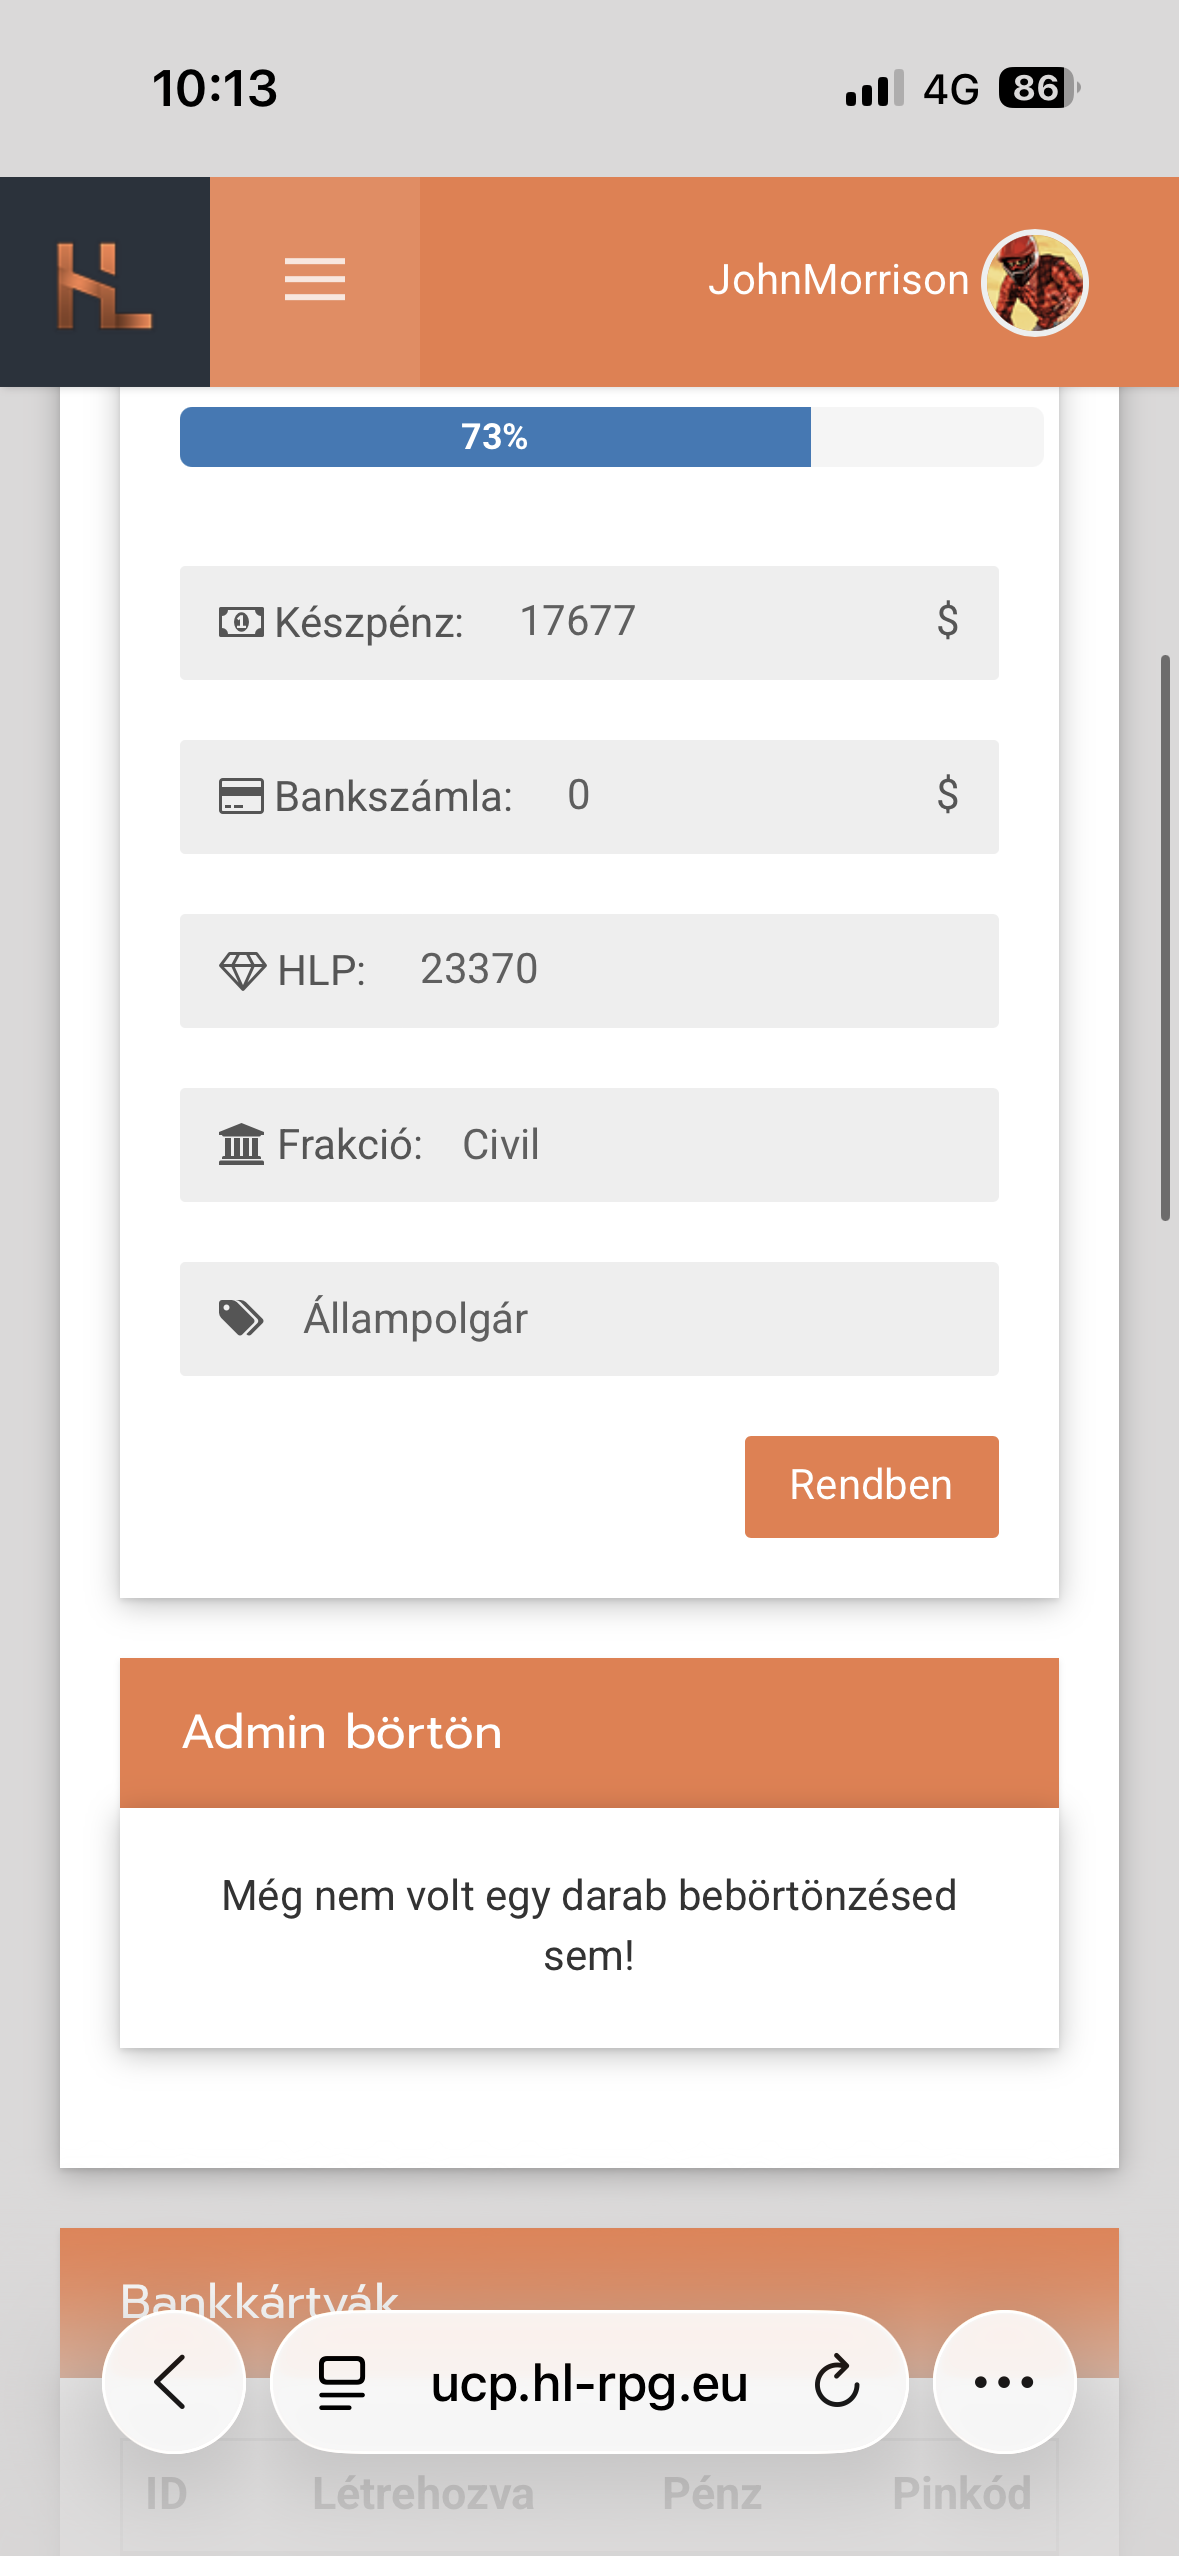Screen dimensions: 1179x2556
Task: Open page tools icon in address bar
Action: (342, 2382)
